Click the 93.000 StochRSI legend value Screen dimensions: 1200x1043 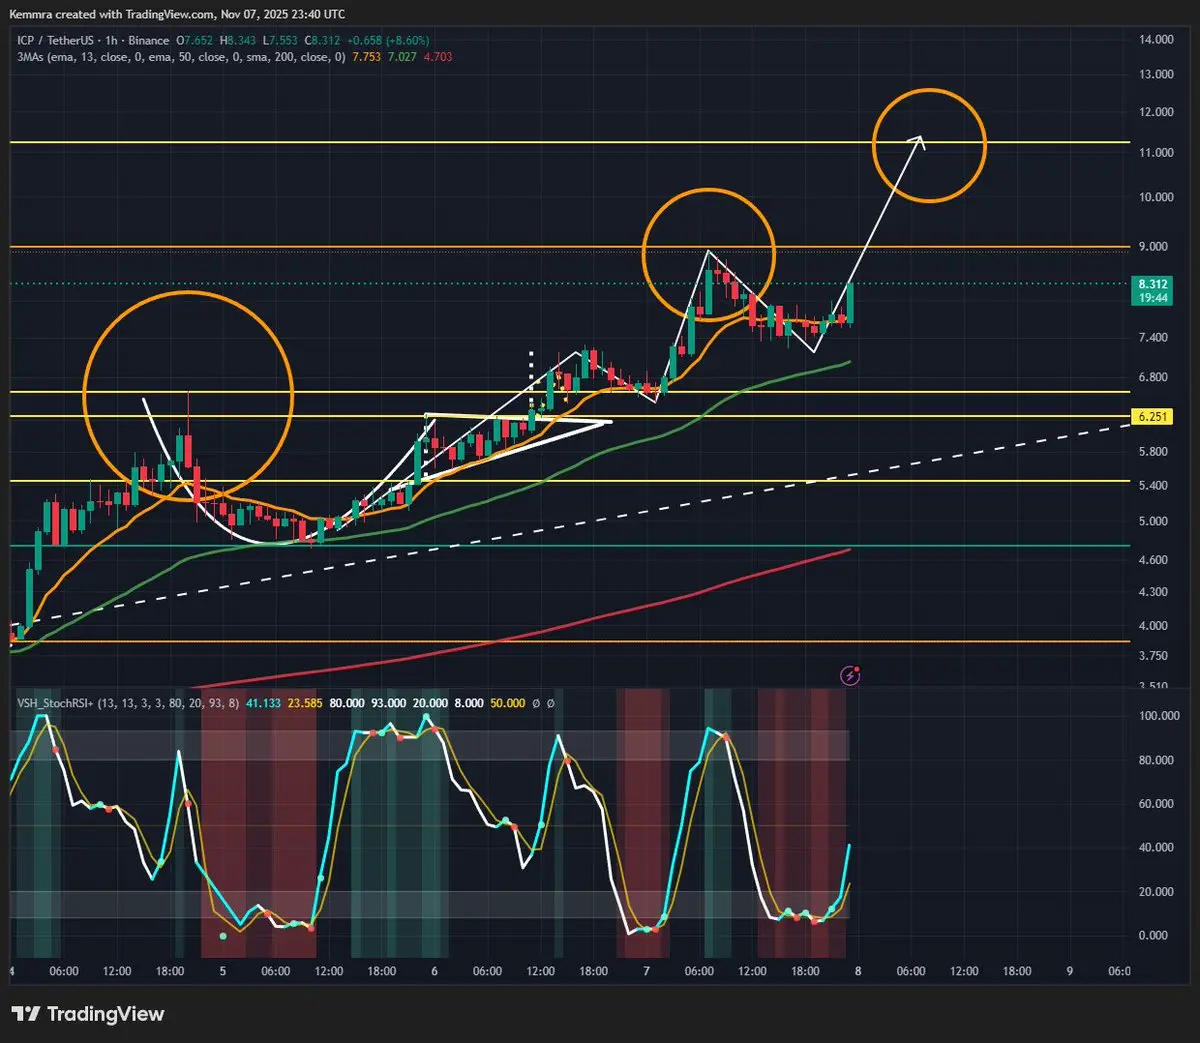pos(389,703)
